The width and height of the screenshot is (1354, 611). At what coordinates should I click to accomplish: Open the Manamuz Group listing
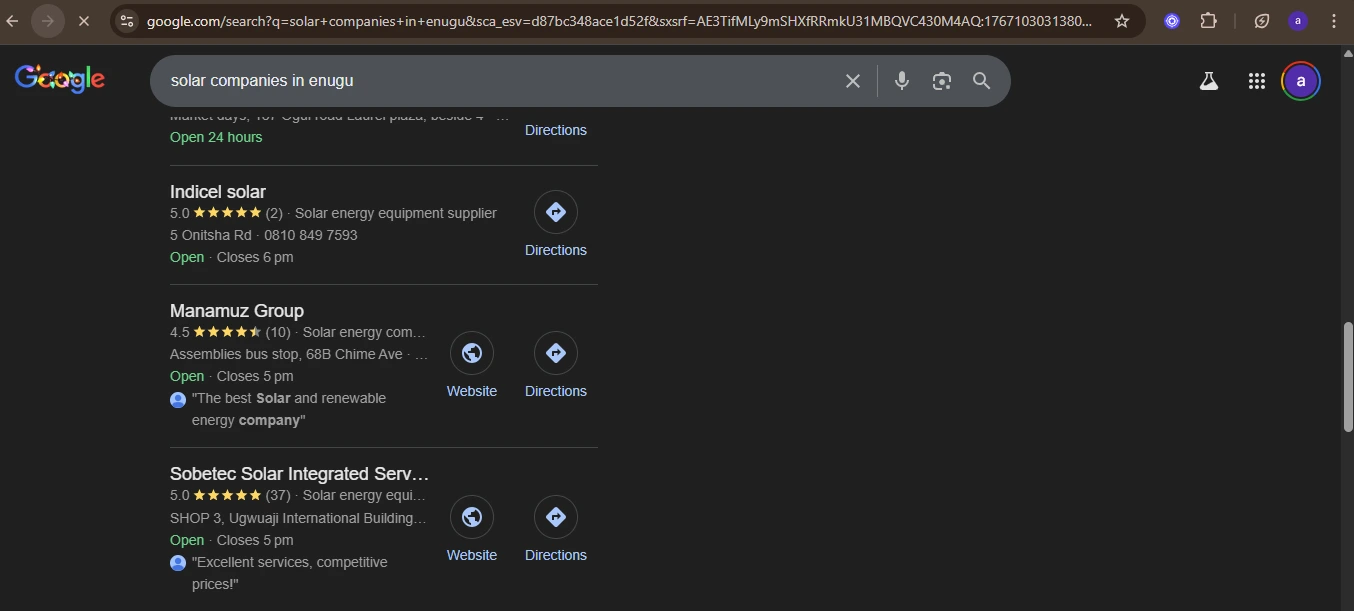coord(237,311)
